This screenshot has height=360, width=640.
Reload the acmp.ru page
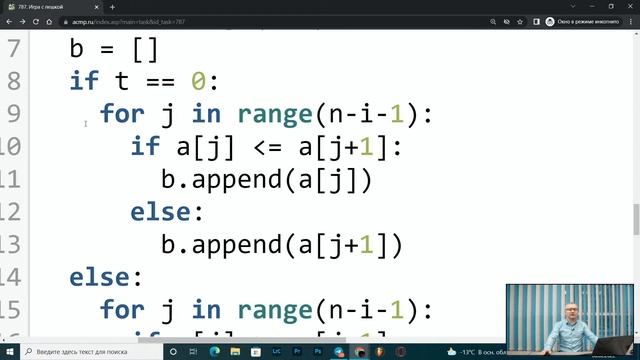pyautogui.click(x=36, y=22)
